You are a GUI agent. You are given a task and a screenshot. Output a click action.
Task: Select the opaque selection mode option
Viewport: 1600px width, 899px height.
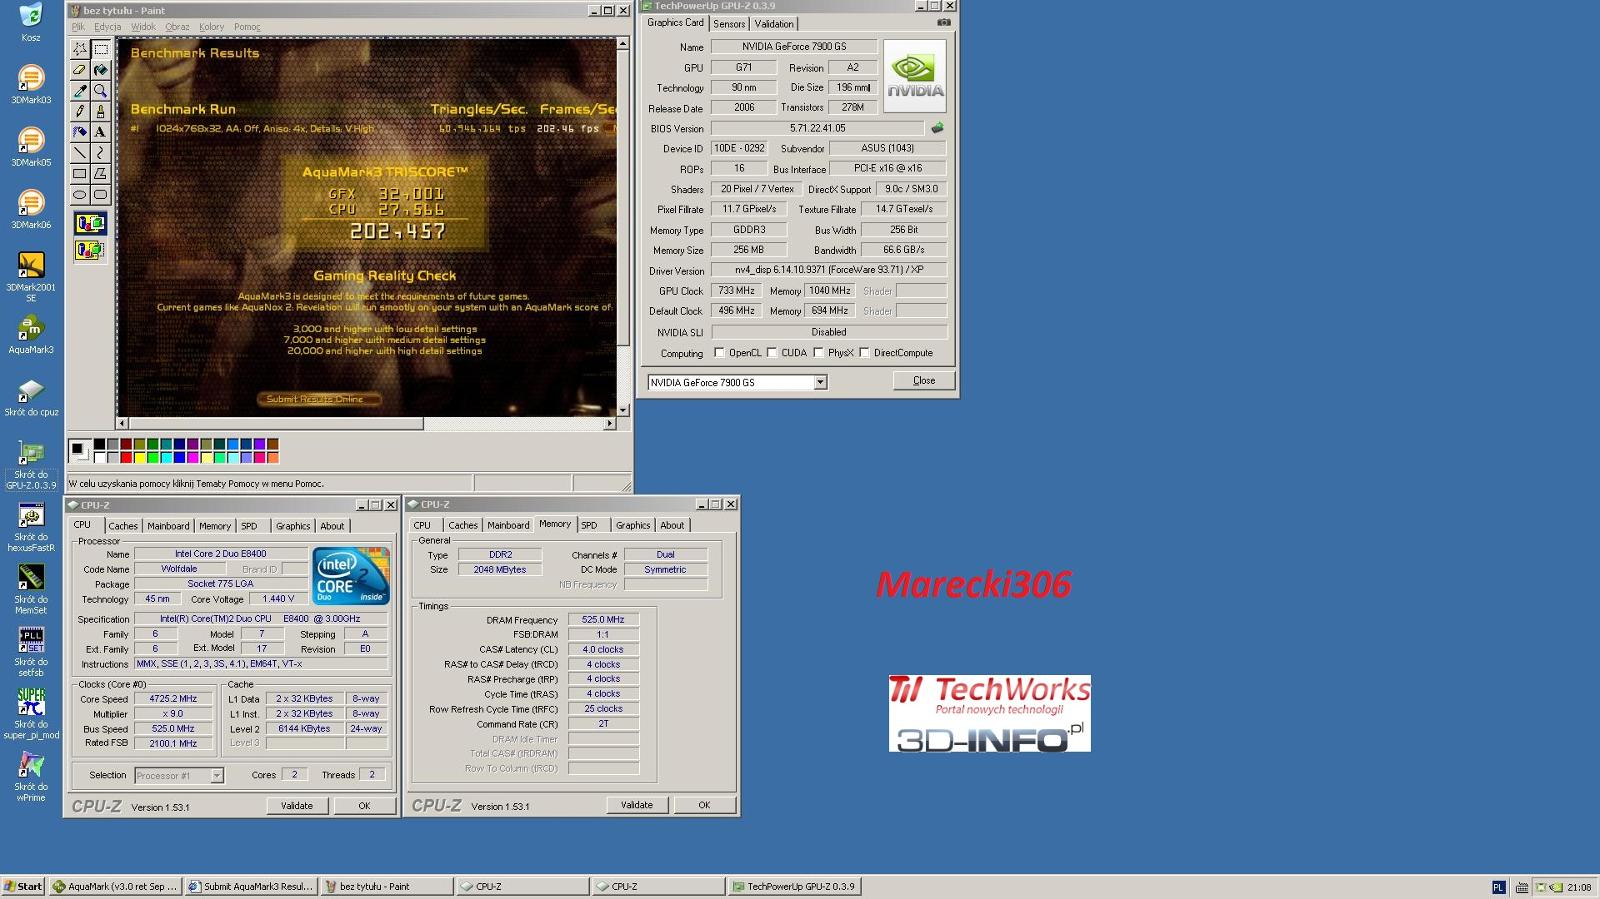pos(90,224)
